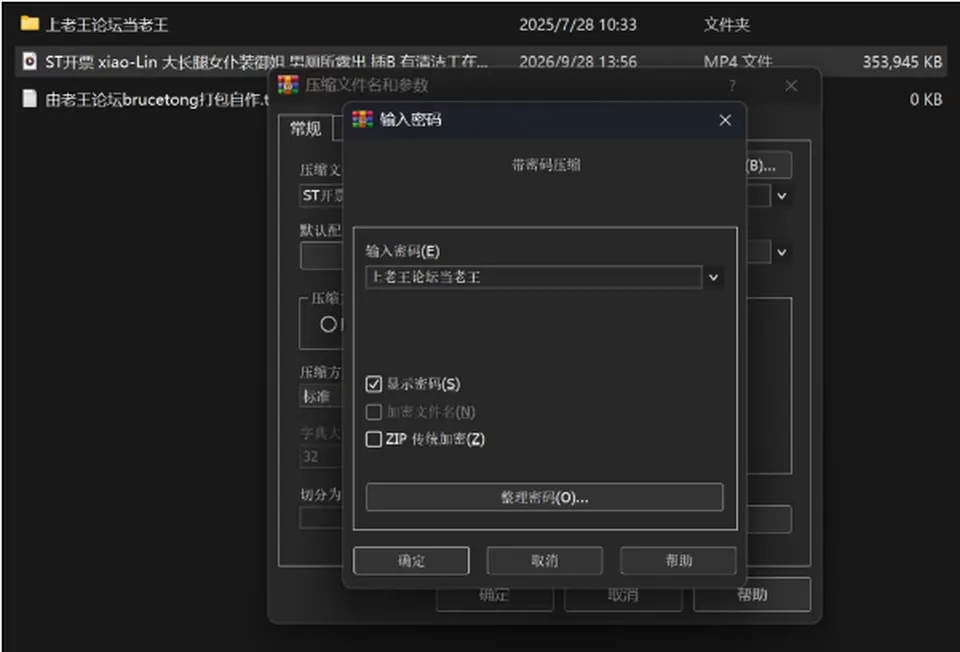Click the folder icon beside 上老王论坛当老王
This screenshot has width=960, height=652.
29,24
